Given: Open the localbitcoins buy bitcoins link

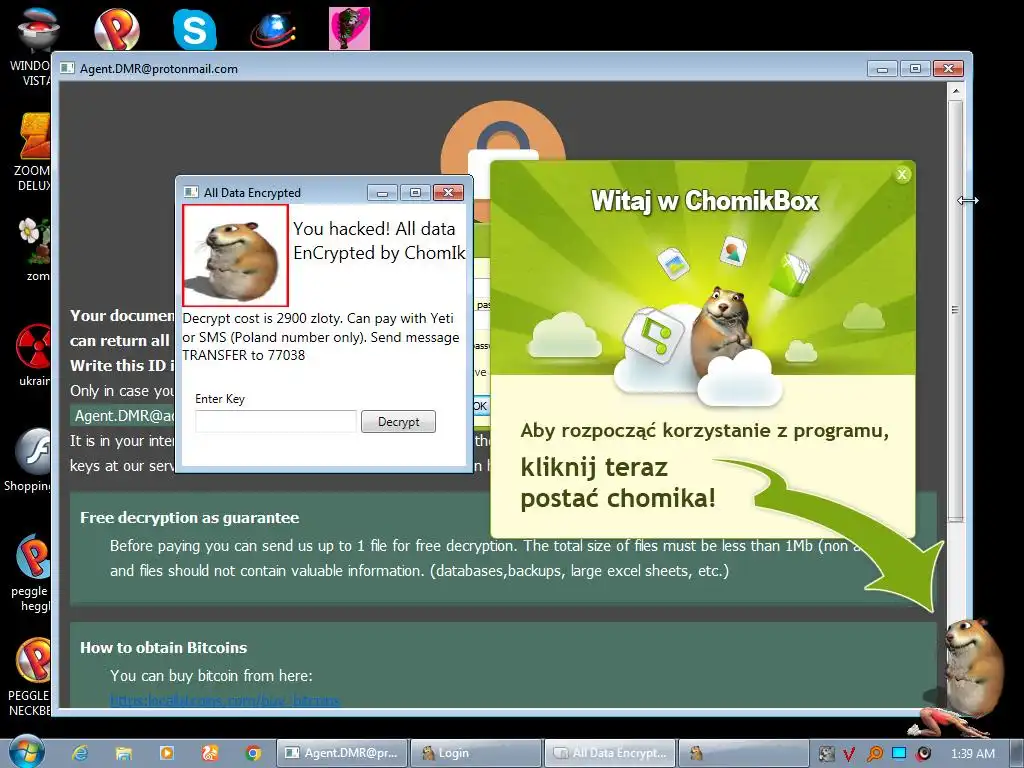Looking at the screenshot, I should [225, 701].
